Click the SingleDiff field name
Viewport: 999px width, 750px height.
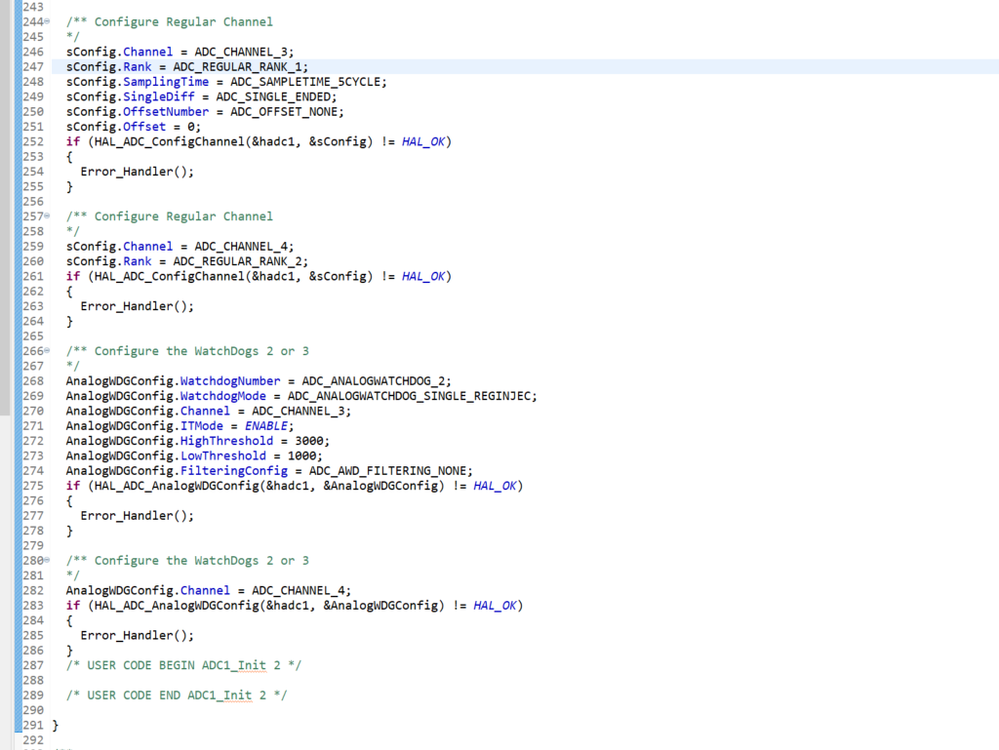159,97
